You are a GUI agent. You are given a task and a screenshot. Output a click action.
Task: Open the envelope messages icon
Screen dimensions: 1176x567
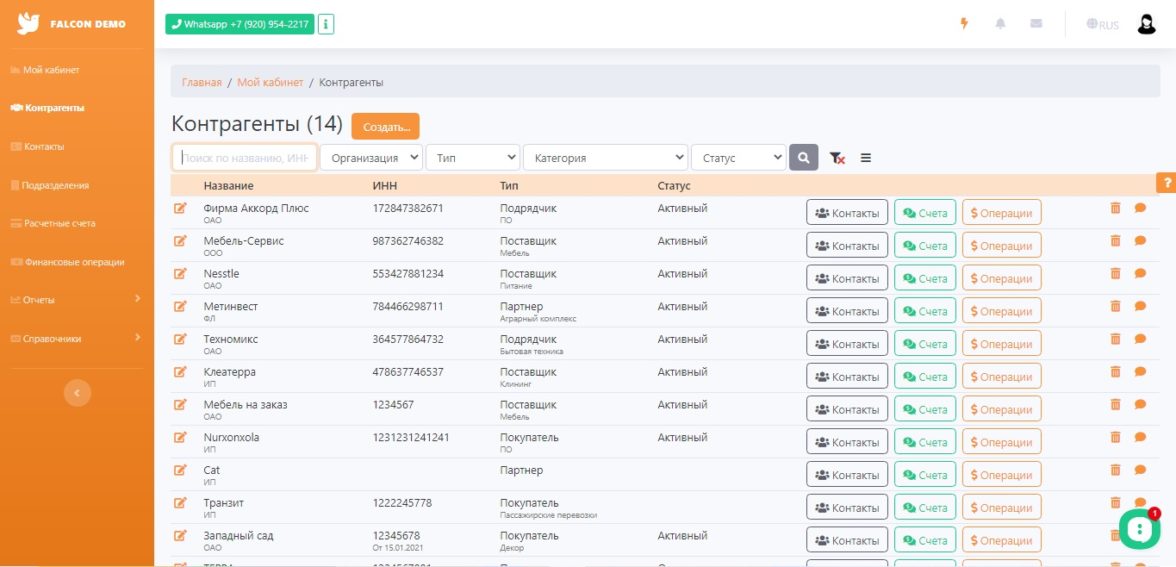tap(1036, 24)
